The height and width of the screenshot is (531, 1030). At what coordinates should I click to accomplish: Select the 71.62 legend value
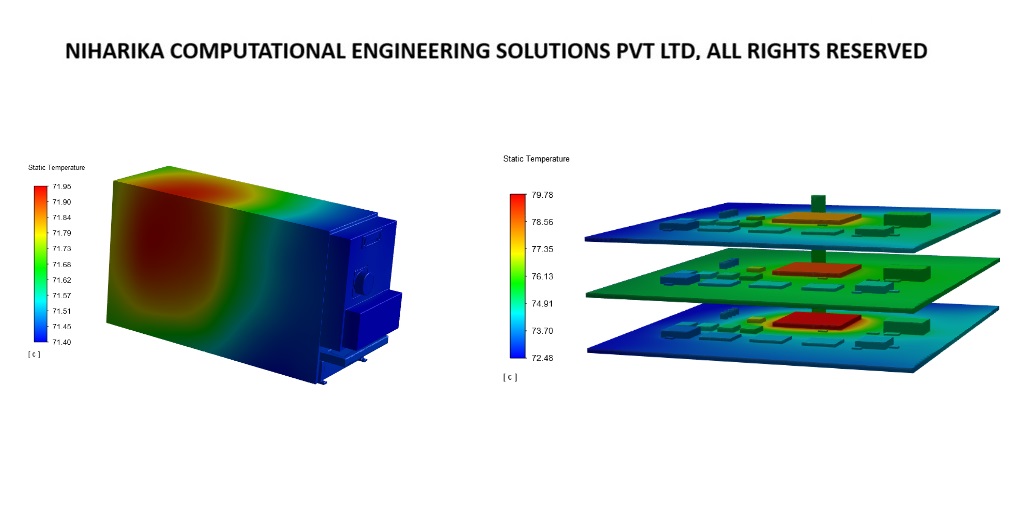(x=62, y=280)
